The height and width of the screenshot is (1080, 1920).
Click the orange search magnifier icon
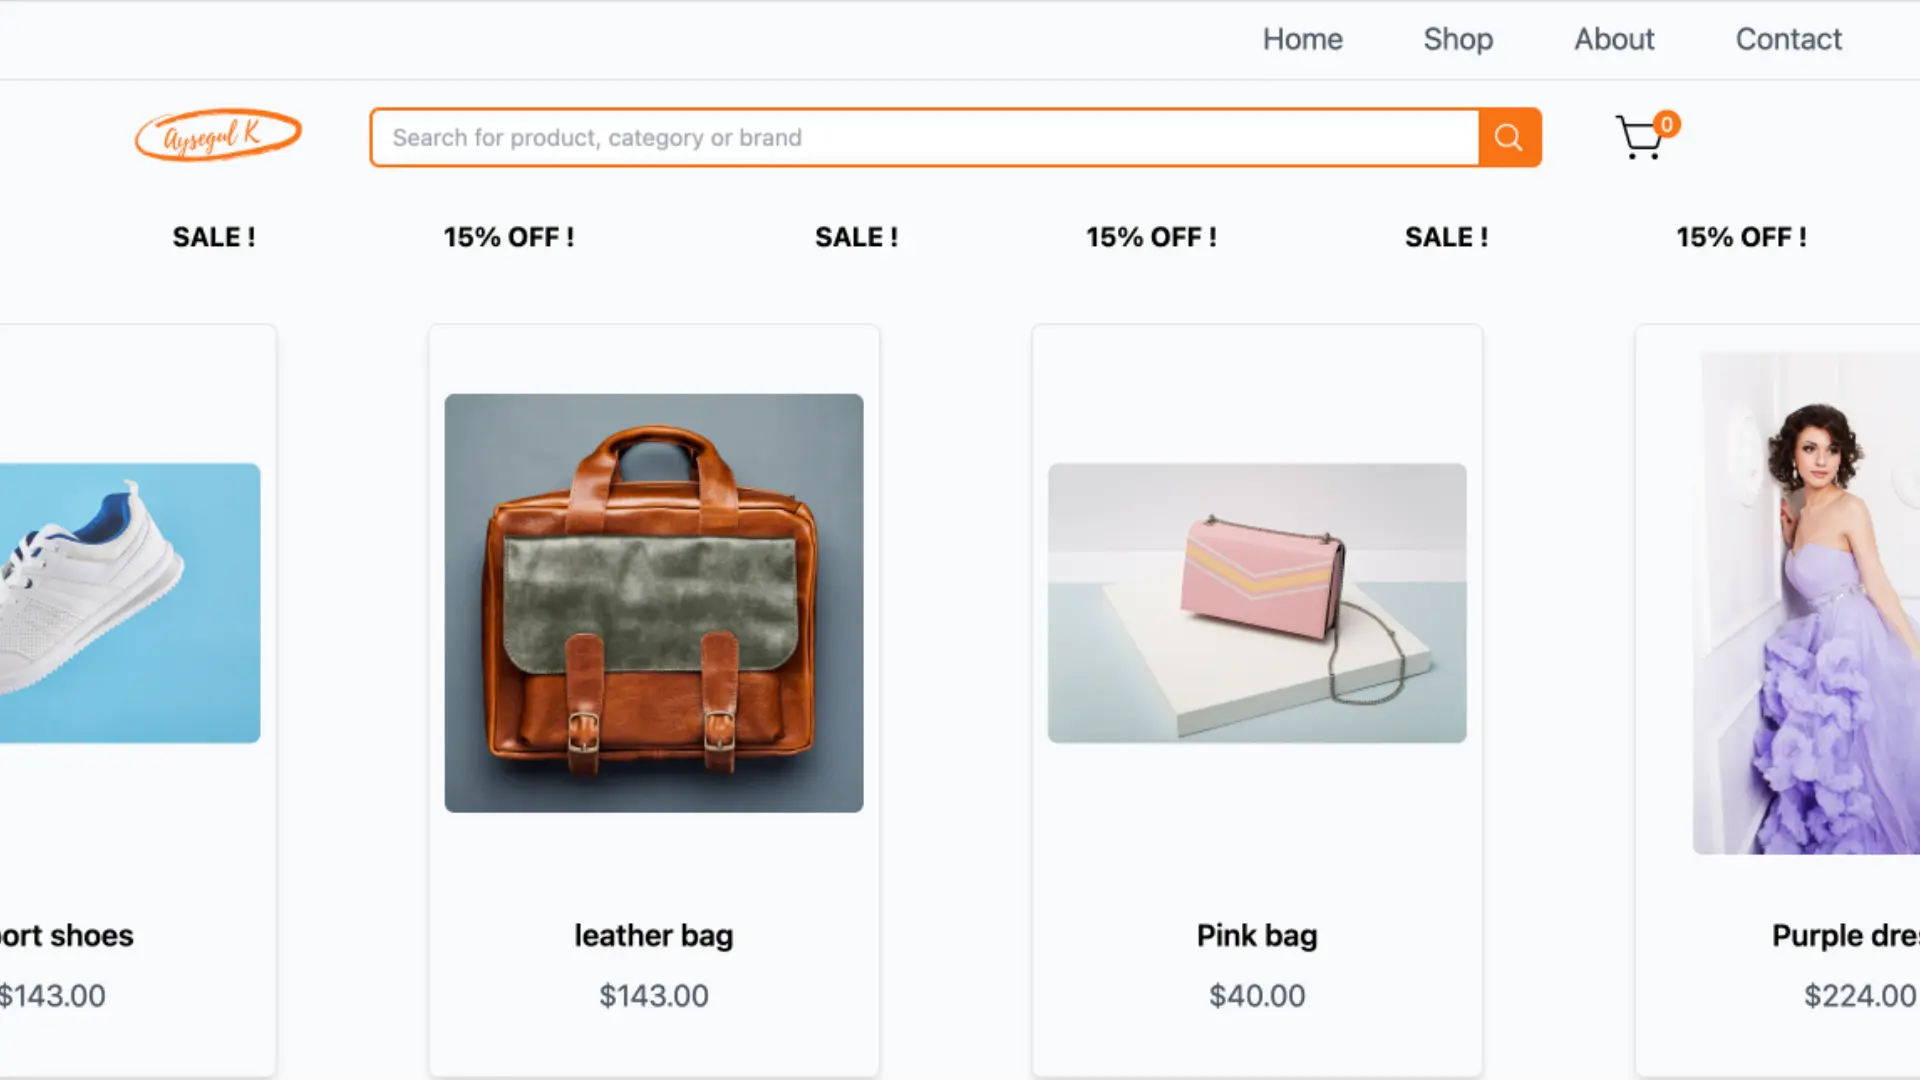pyautogui.click(x=1509, y=137)
